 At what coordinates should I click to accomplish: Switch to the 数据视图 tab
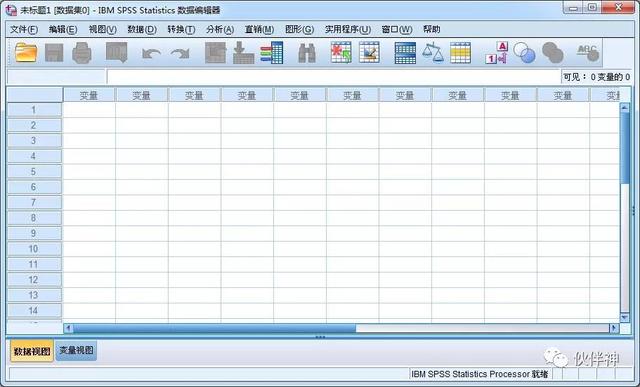click(x=32, y=351)
